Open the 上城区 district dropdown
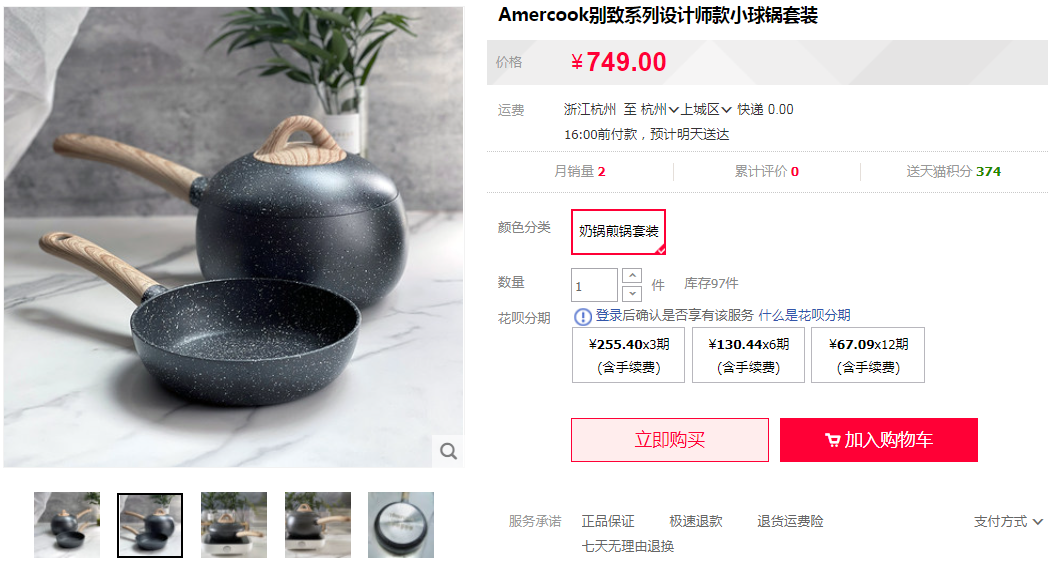The width and height of the screenshot is (1054, 572). [706, 110]
